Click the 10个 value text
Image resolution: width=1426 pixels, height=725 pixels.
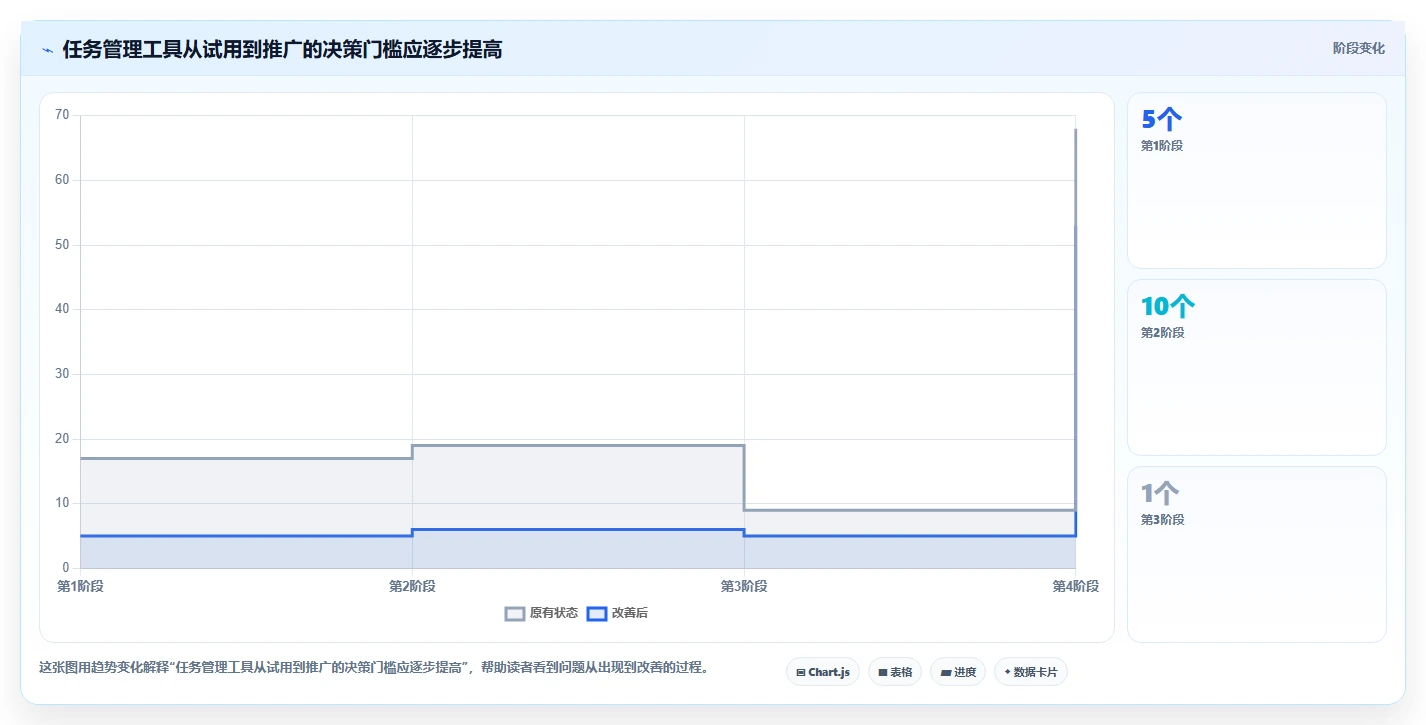(x=1168, y=306)
